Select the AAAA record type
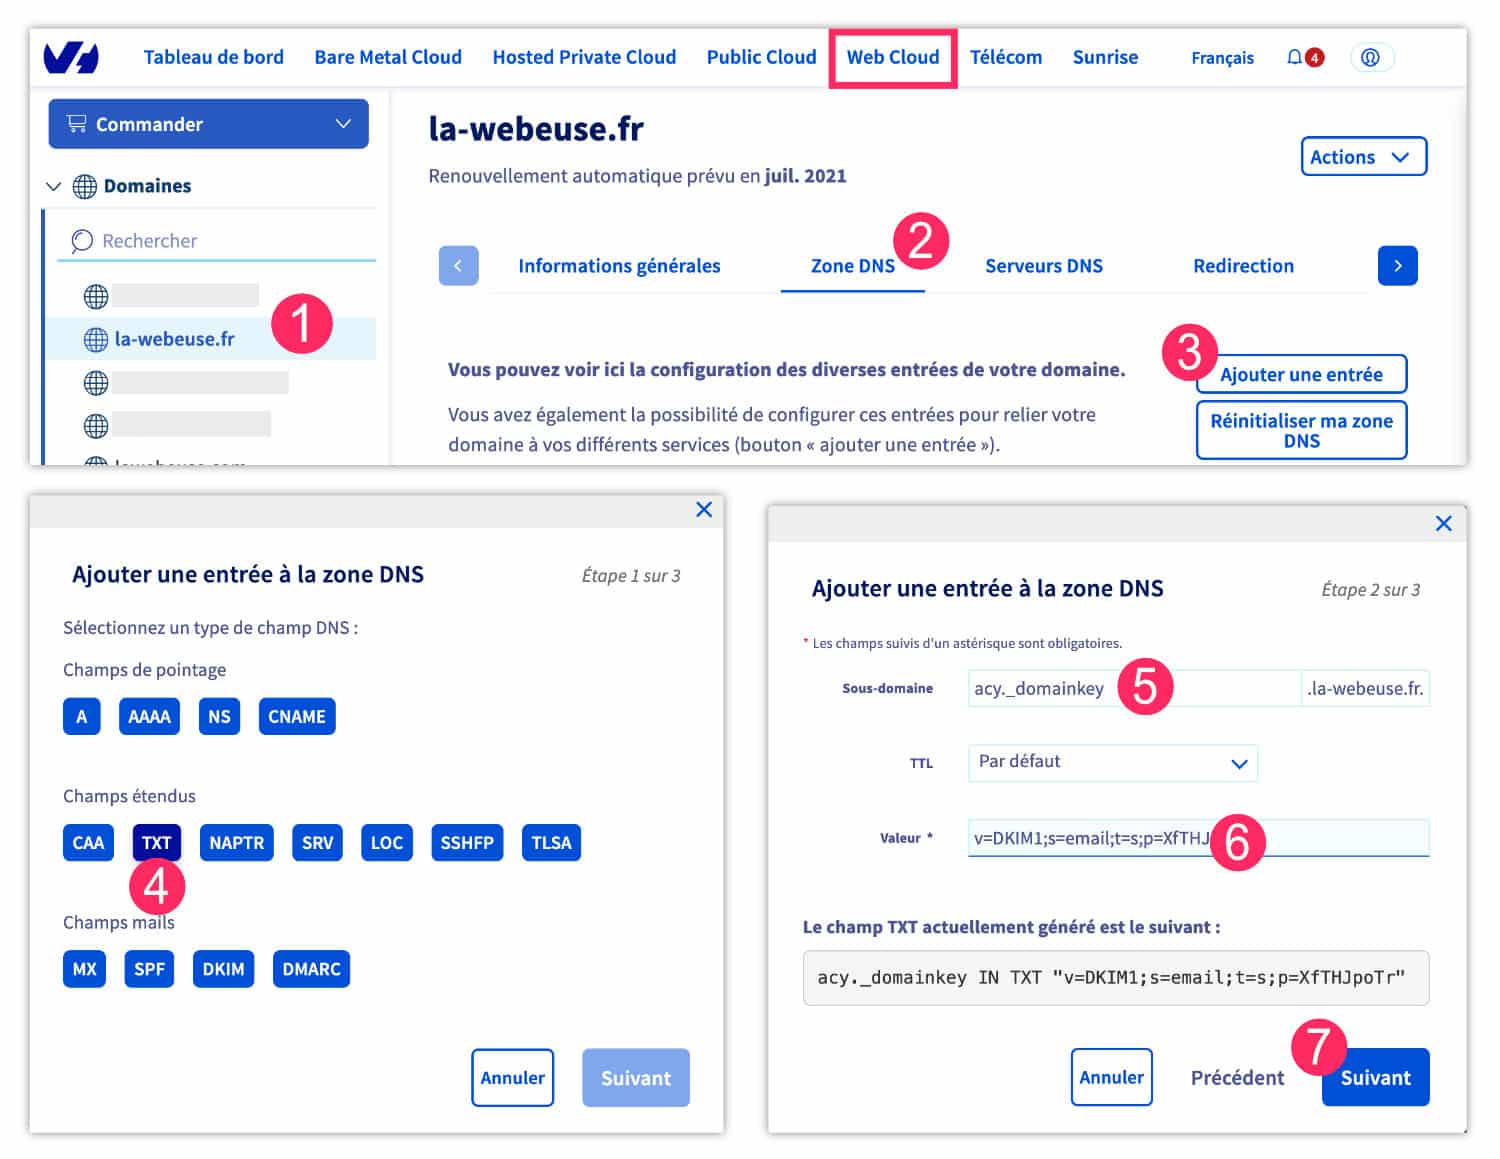Screen dimensions: 1500x1159 149,716
